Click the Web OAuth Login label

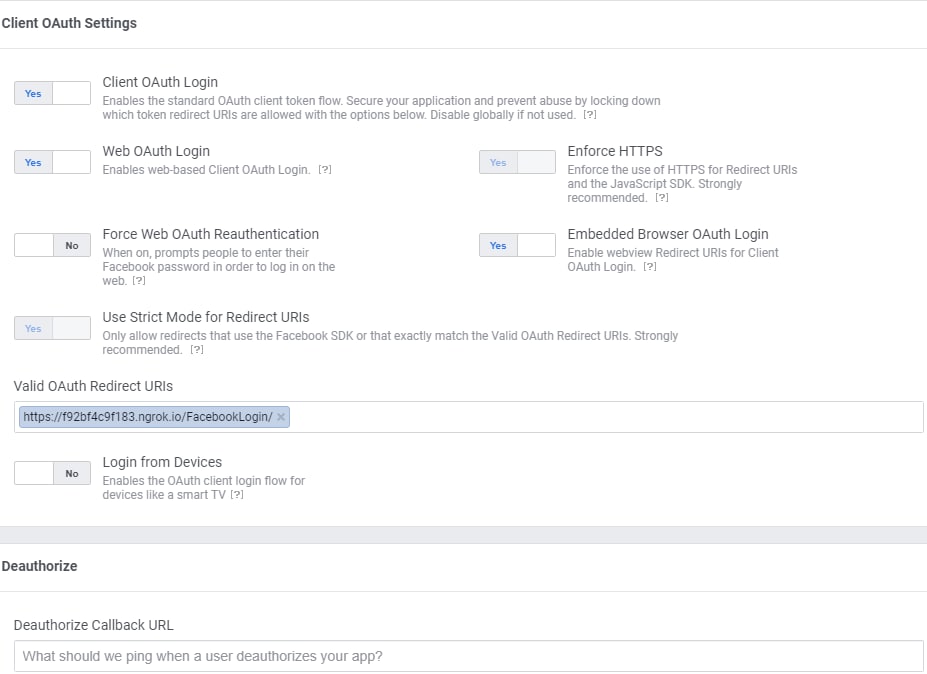tap(156, 151)
